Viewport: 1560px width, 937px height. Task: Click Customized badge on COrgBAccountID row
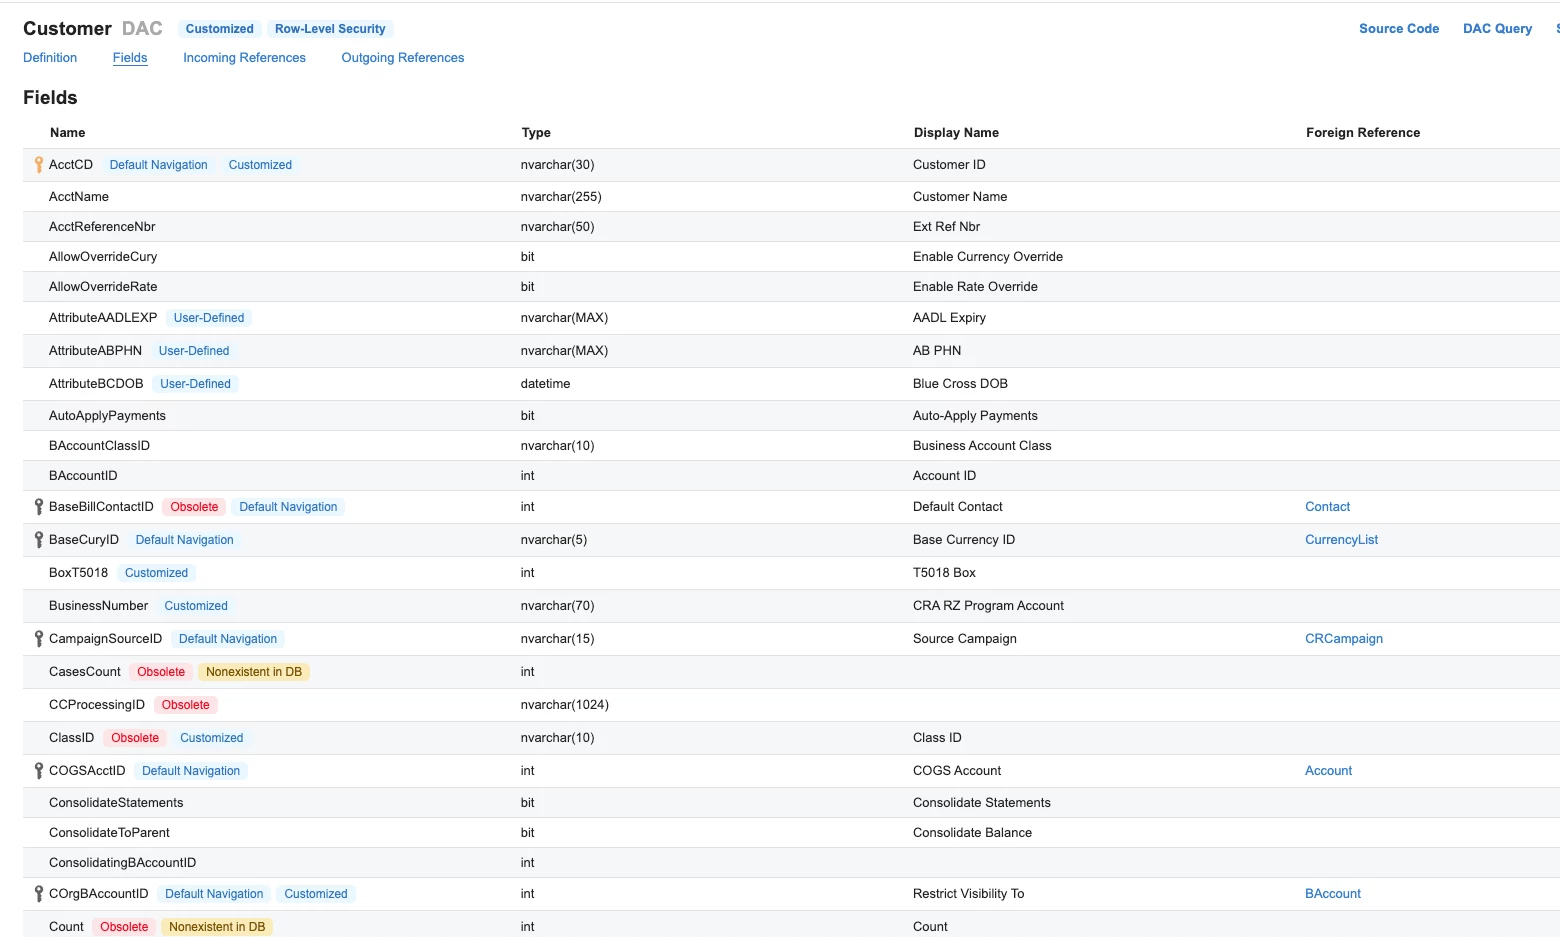316,894
